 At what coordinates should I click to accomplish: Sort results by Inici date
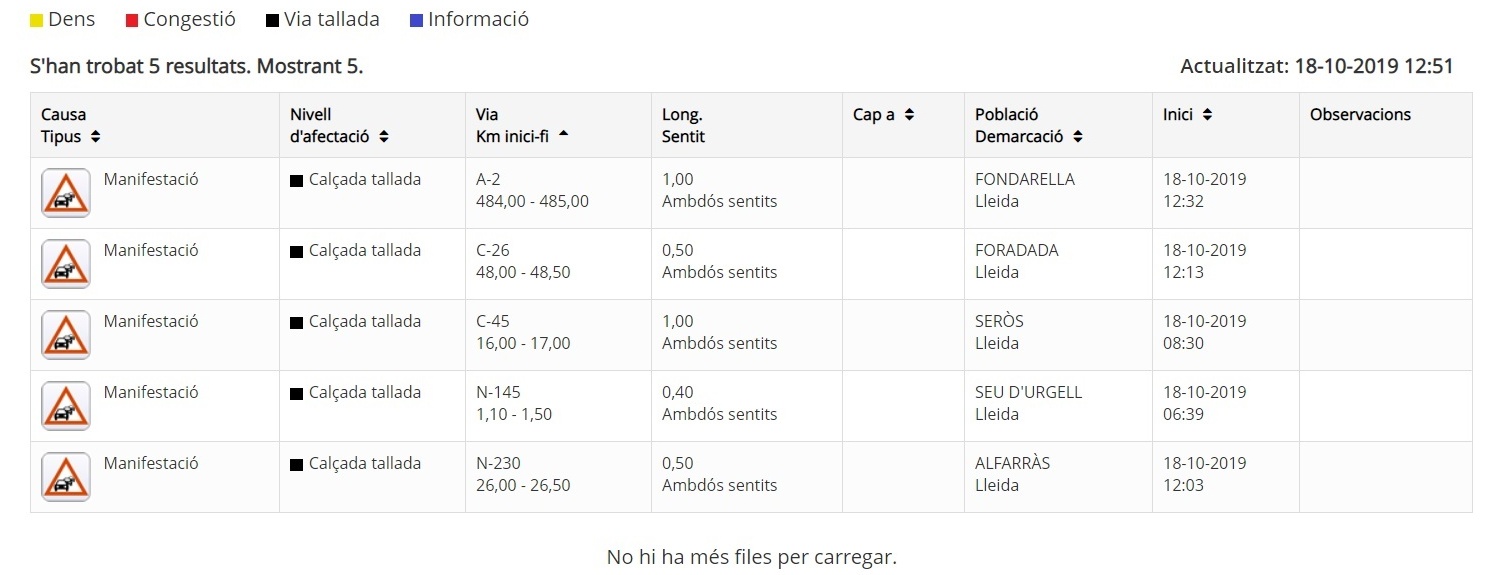coord(1207,115)
